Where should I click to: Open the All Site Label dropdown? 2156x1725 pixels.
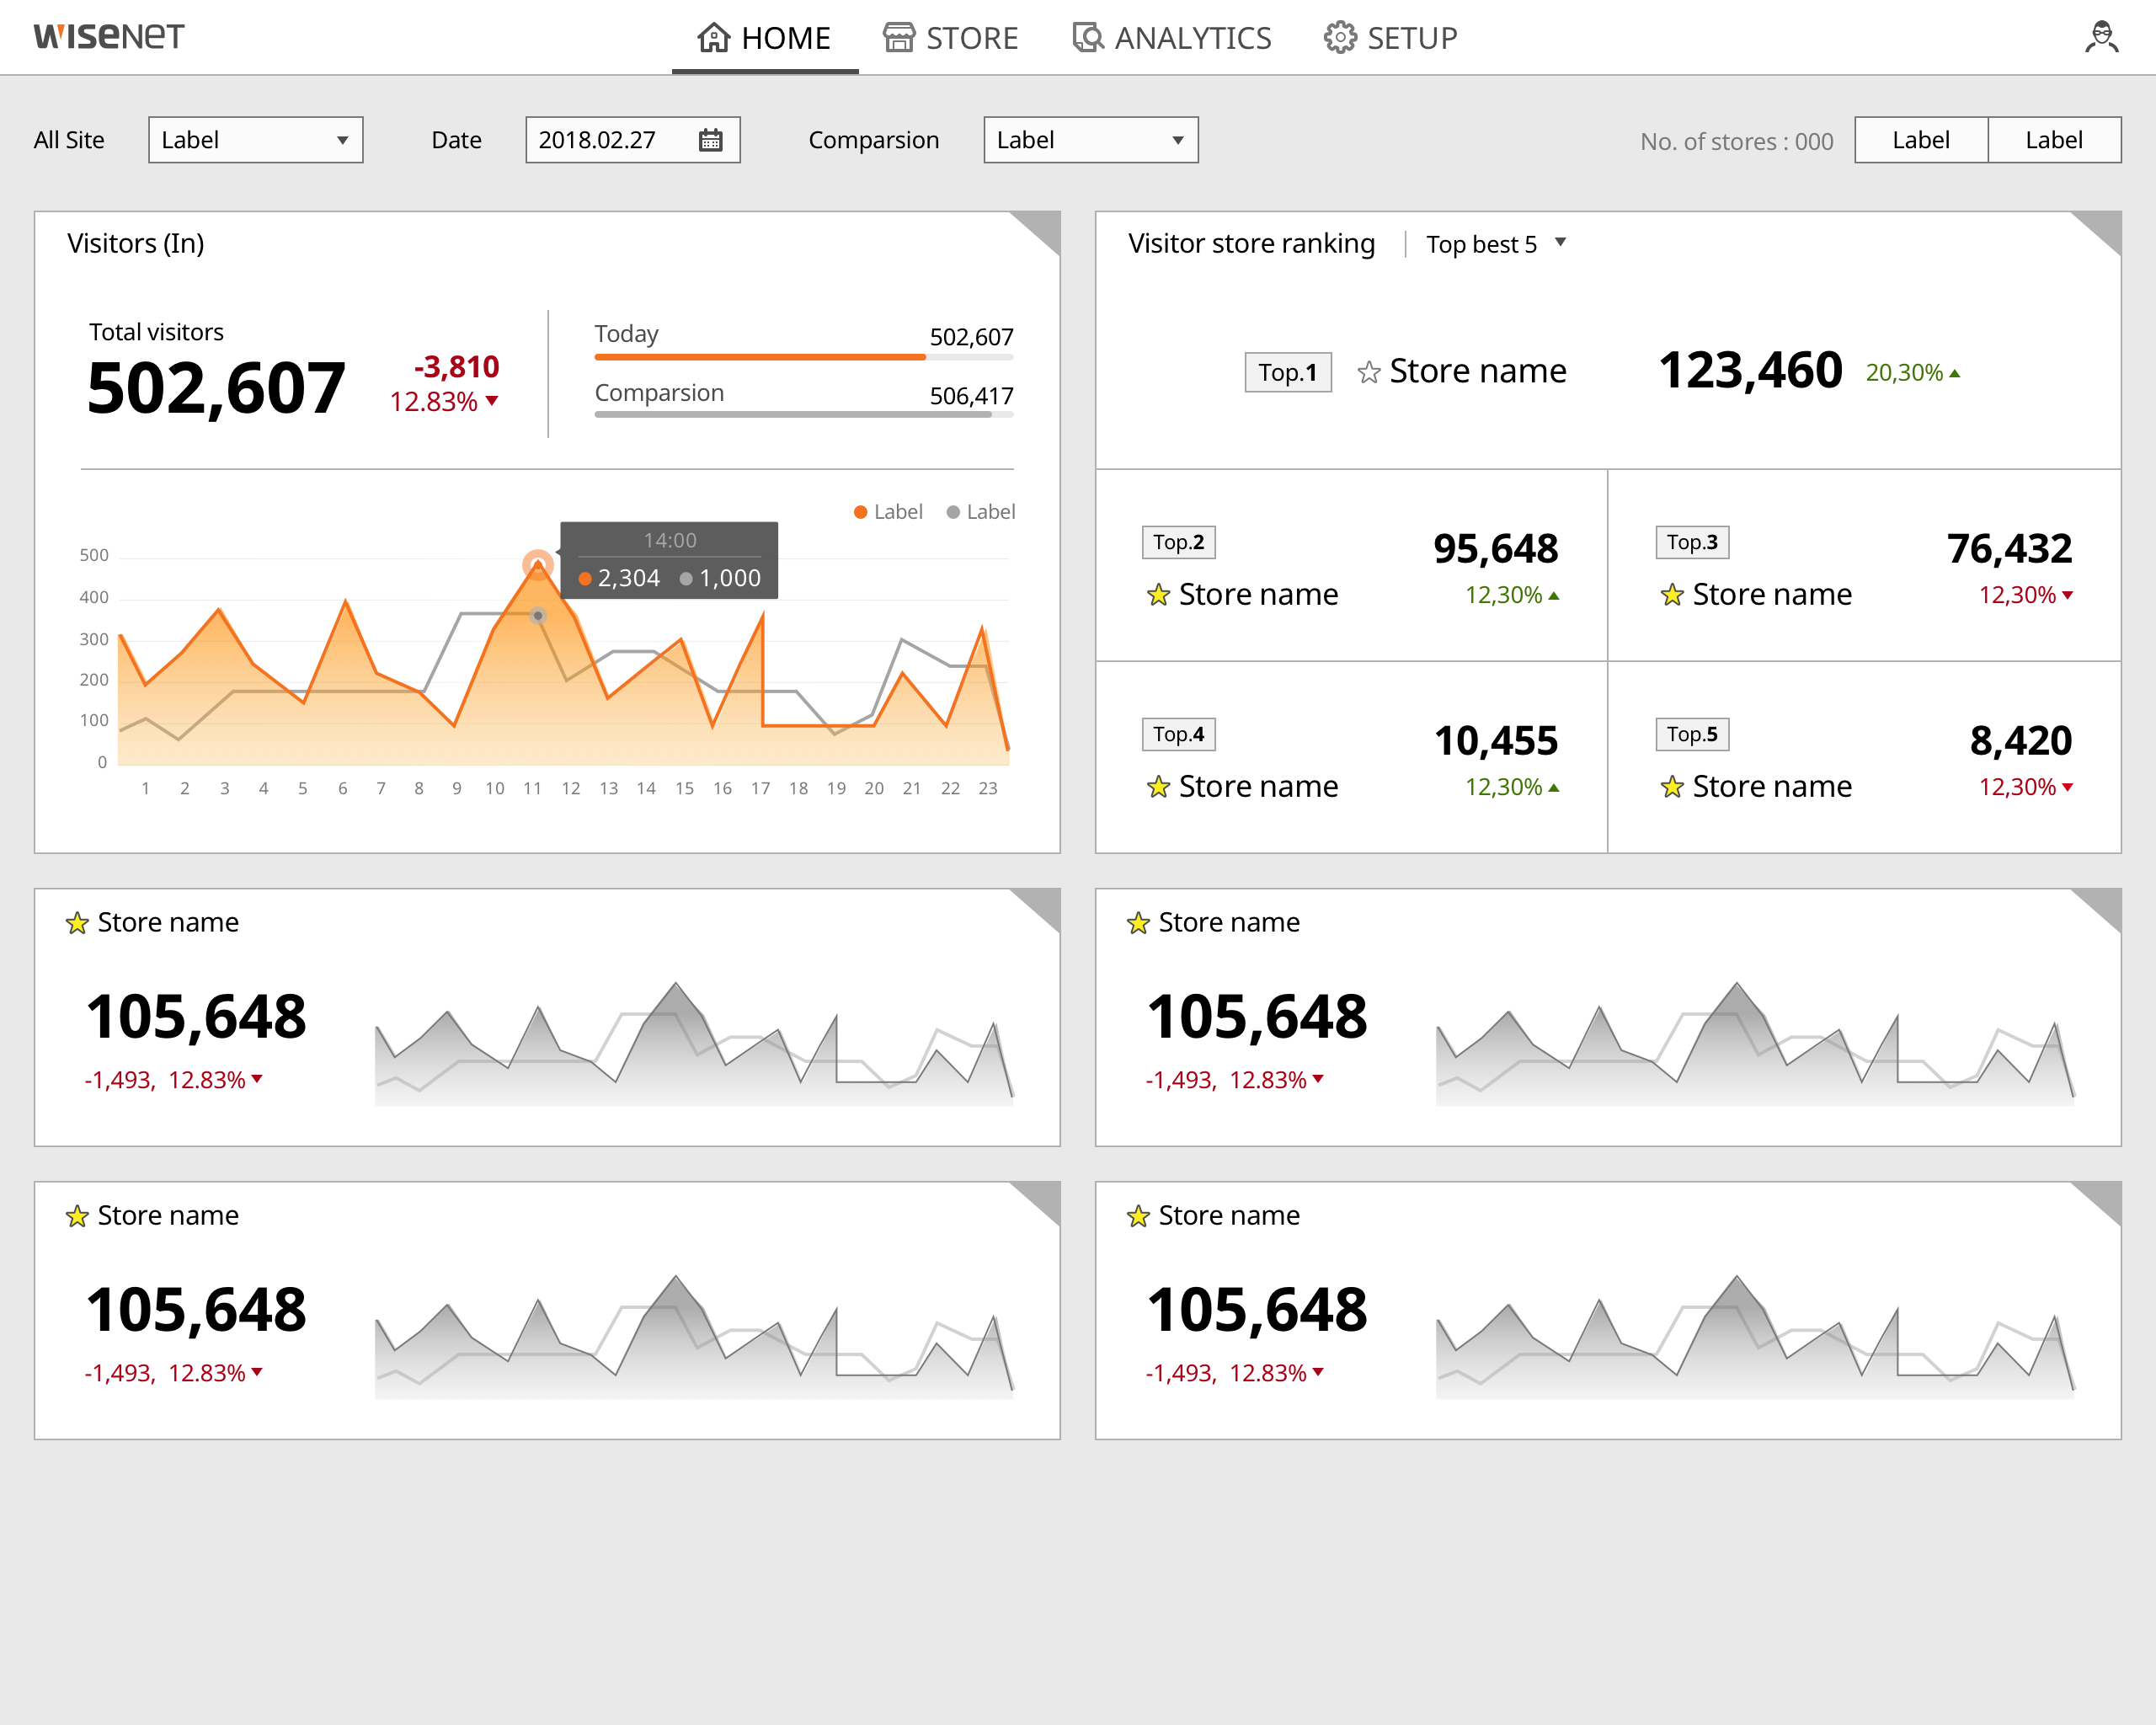click(255, 140)
